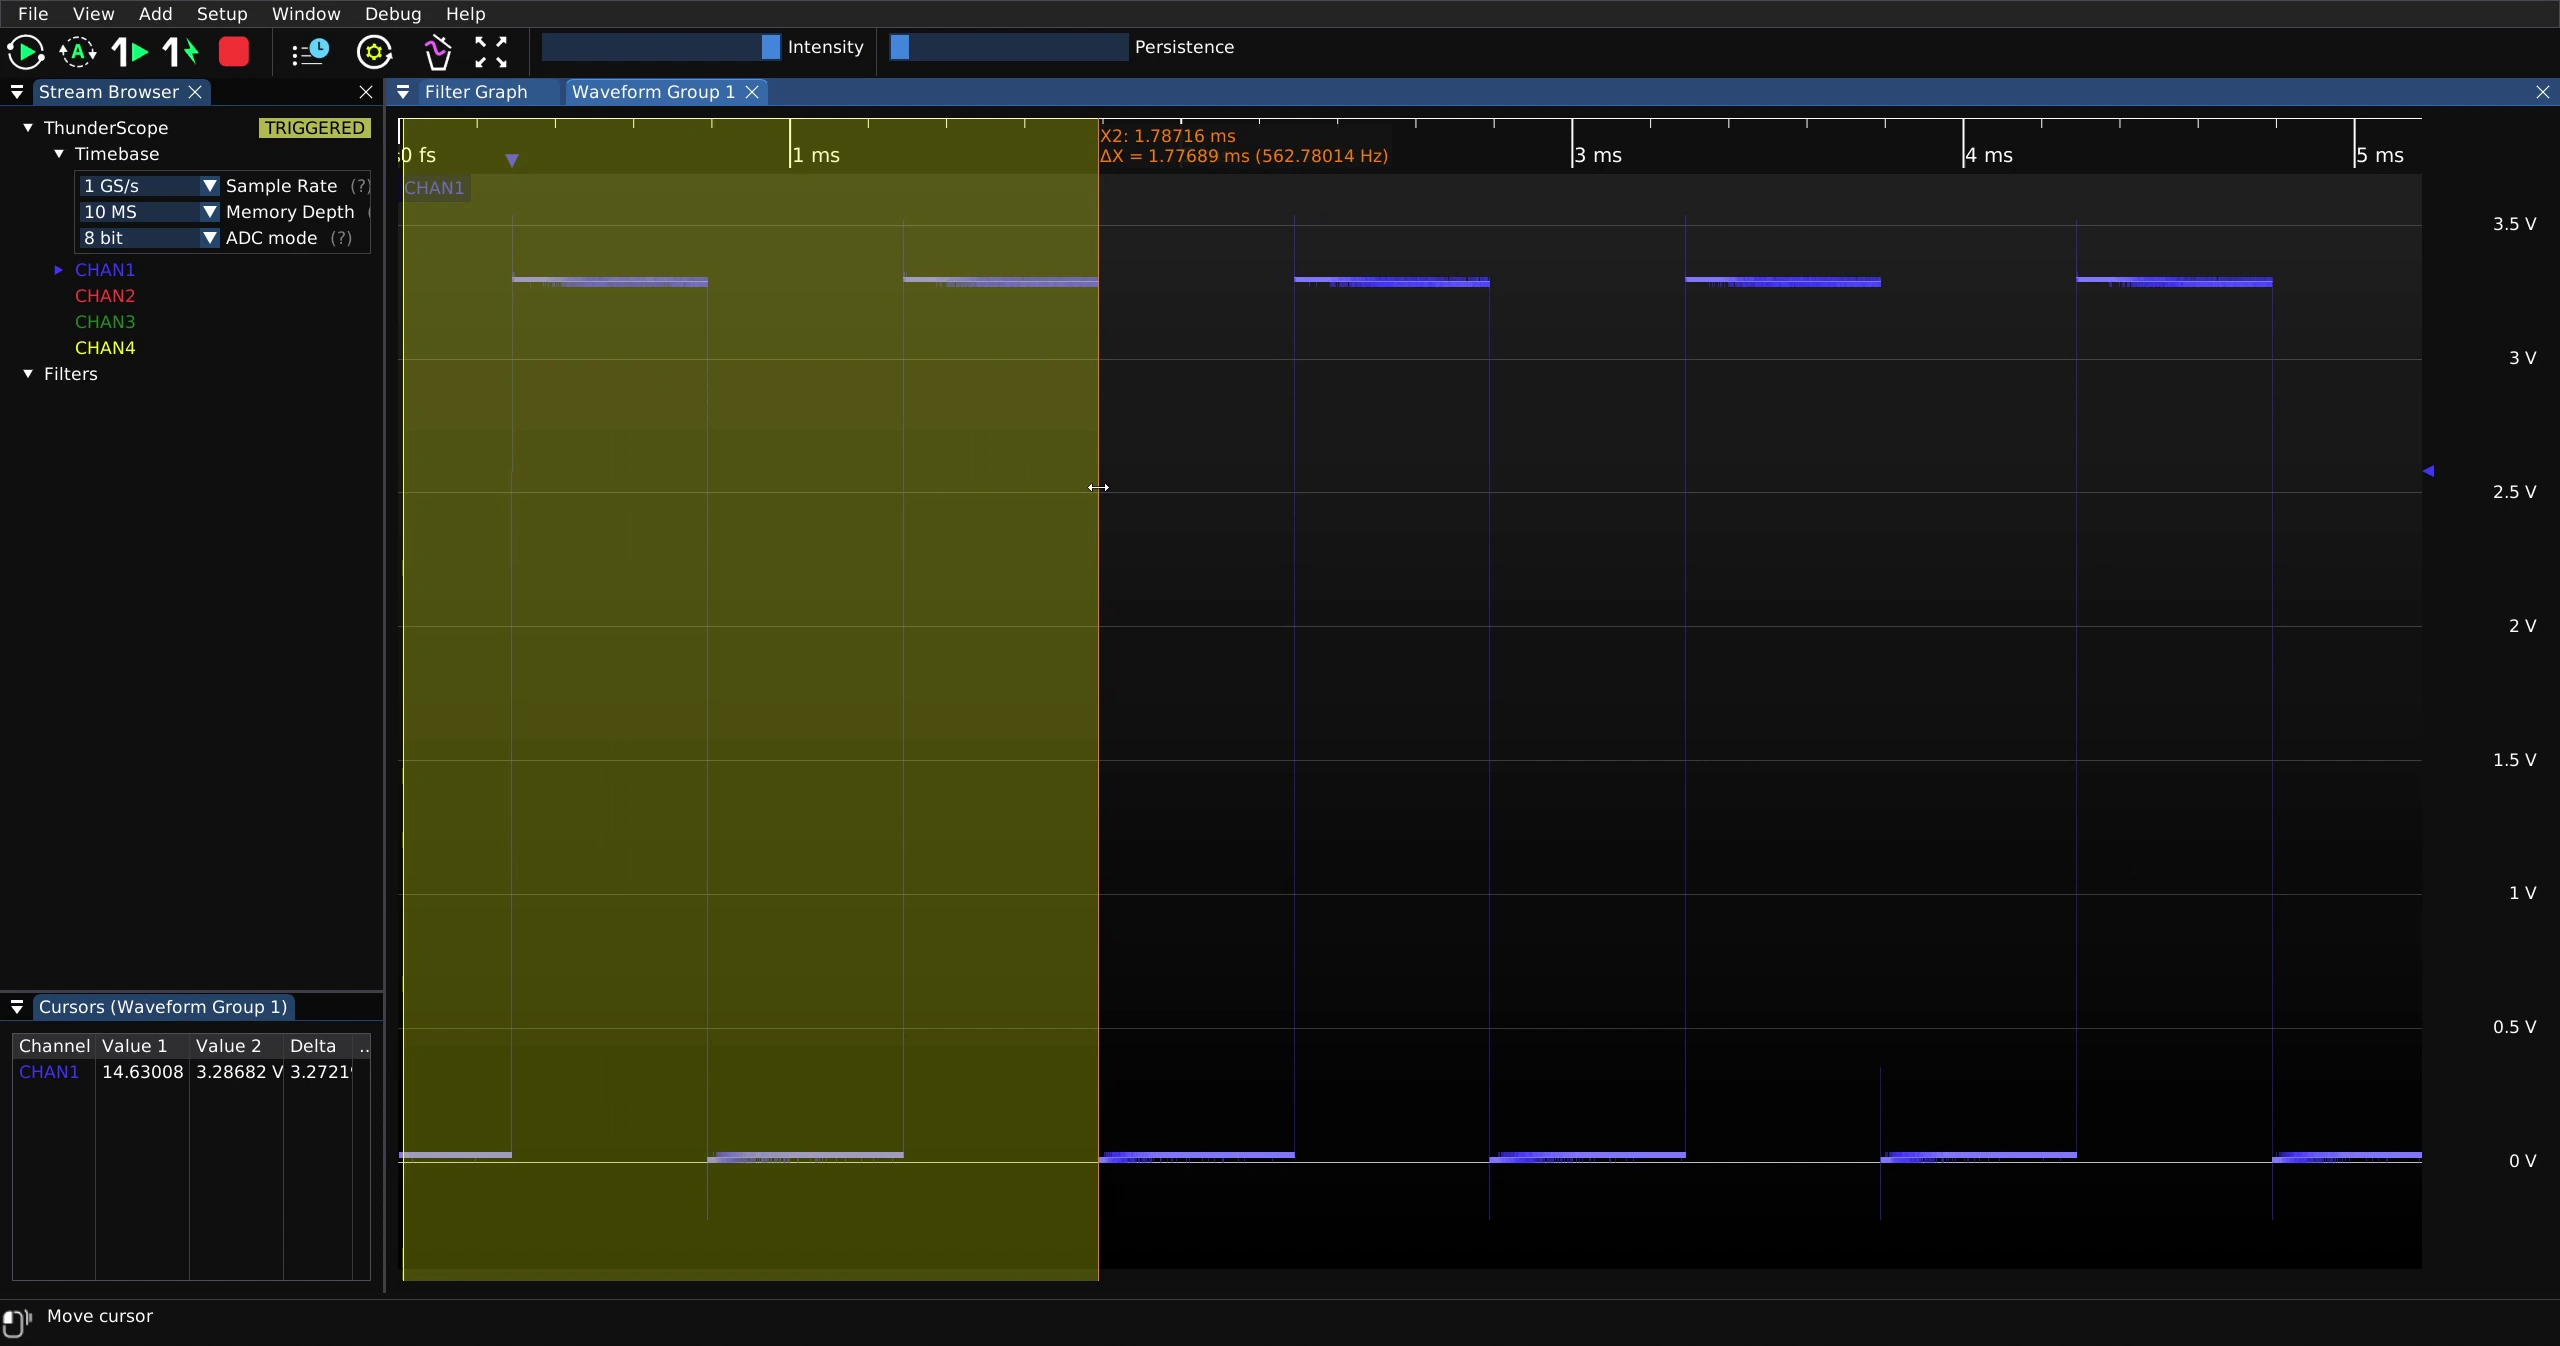Select CHAN2 in the stream browser
The width and height of the screenshot is (2560, 1346).
pyautogui.click(x=105, y=296)
